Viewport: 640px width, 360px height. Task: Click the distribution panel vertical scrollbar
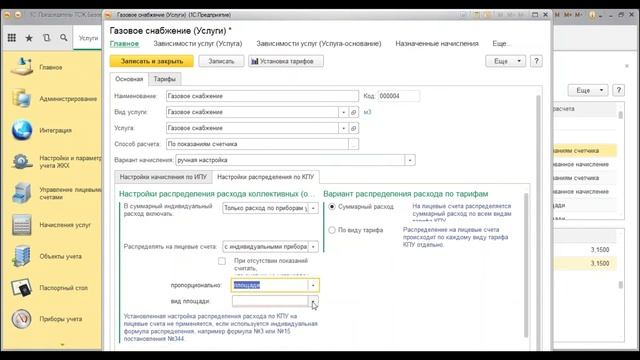click(x=526, y=265)
